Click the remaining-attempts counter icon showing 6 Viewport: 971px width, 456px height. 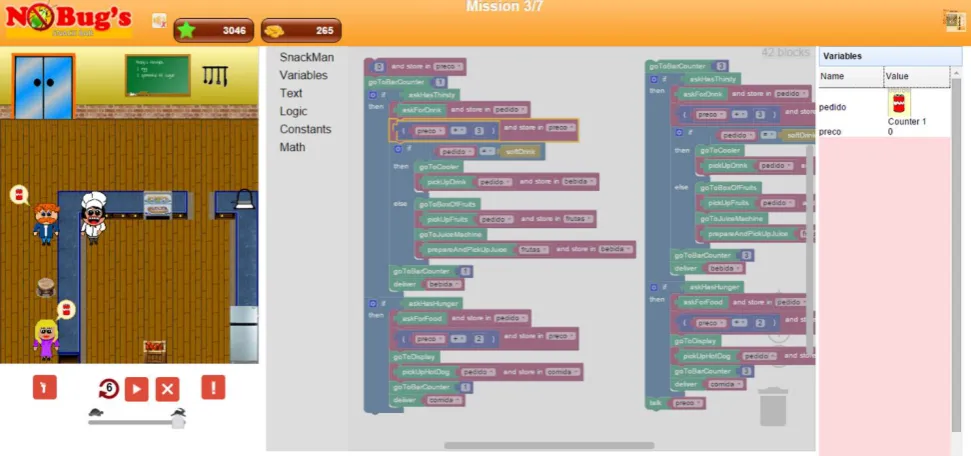(108, 389)
